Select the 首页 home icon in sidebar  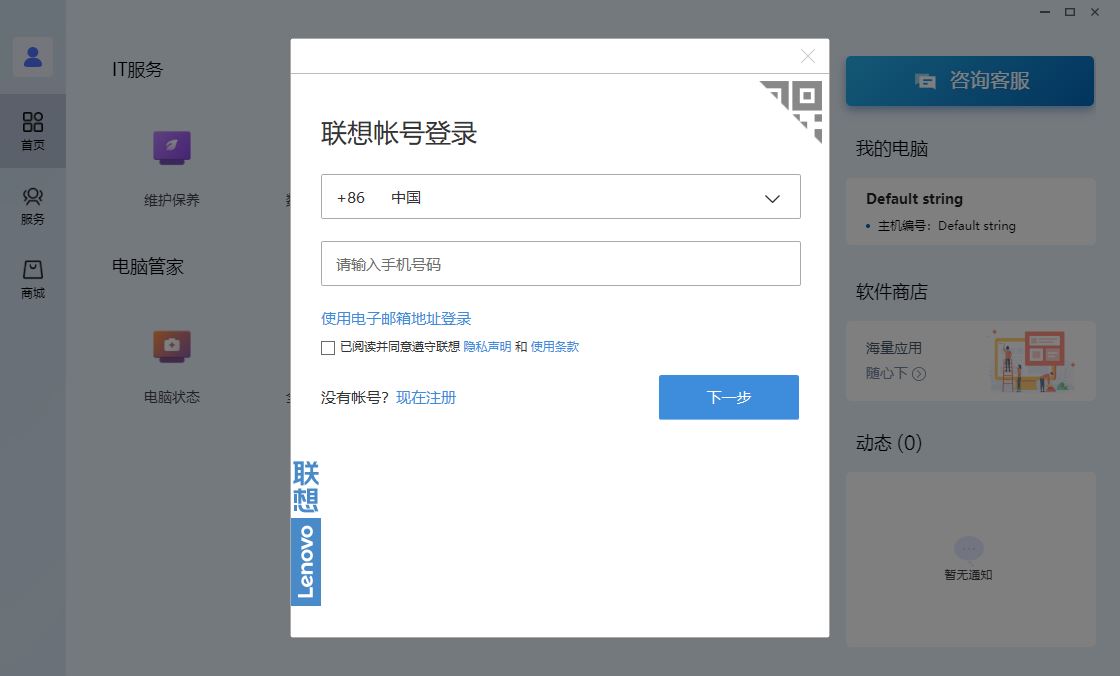point(33,130)
